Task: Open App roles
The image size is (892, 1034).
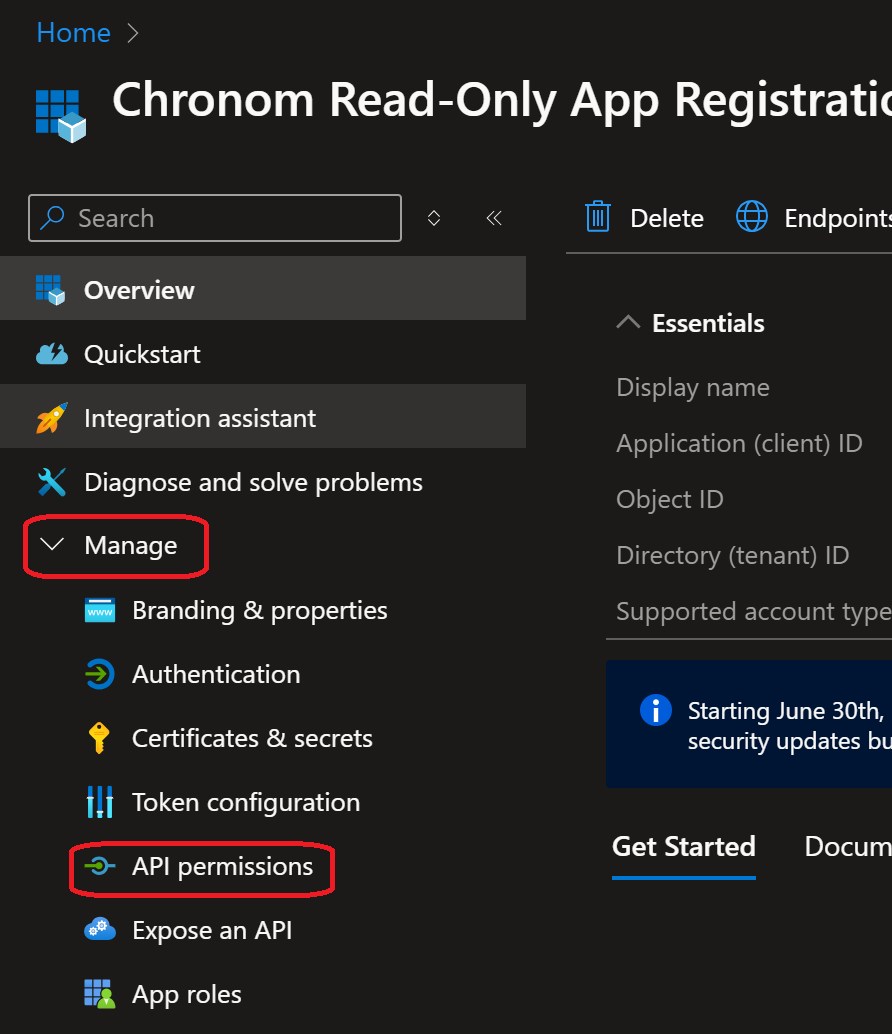Action: 187,994
